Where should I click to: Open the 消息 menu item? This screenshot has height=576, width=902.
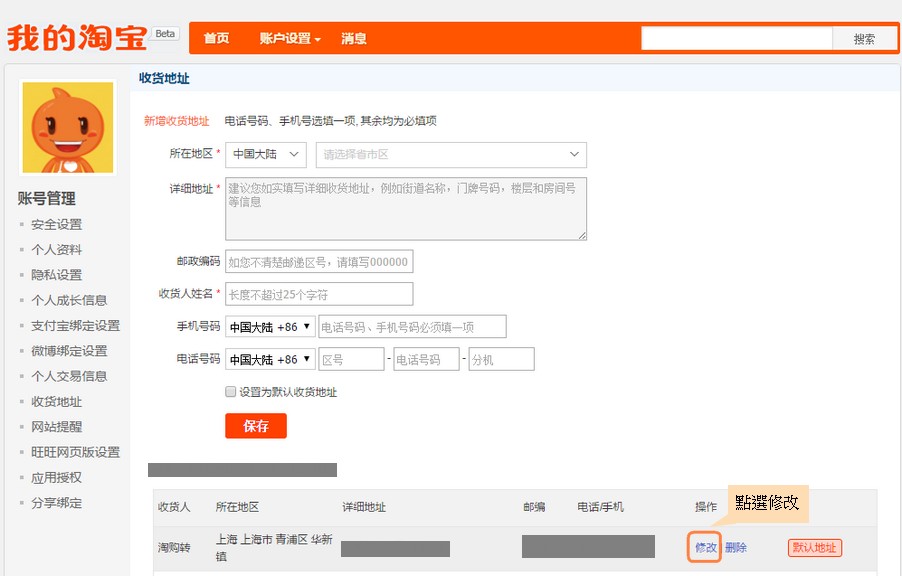coord(354,39)
